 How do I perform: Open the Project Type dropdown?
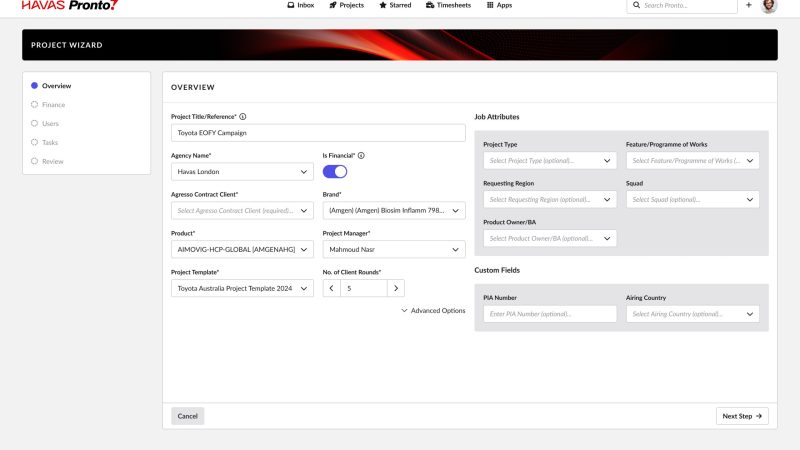[550, 161]
